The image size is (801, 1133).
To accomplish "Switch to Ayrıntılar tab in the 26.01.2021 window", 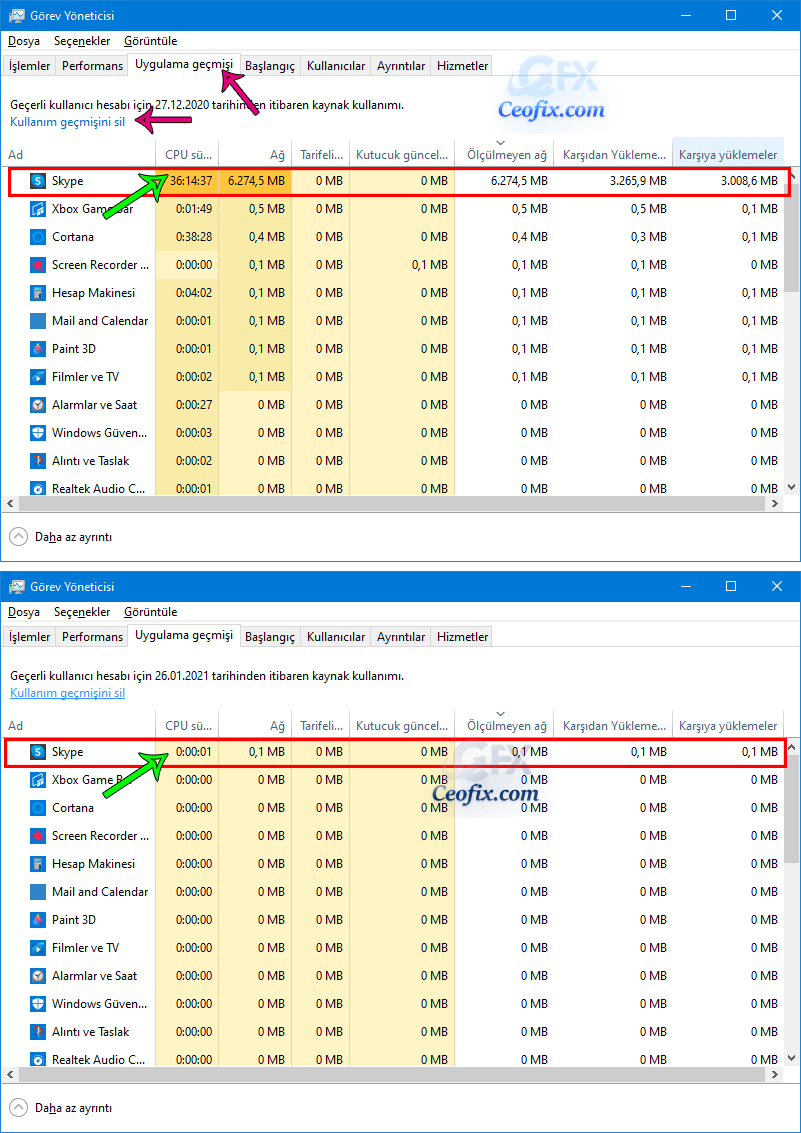I will (x=401, y=637).
